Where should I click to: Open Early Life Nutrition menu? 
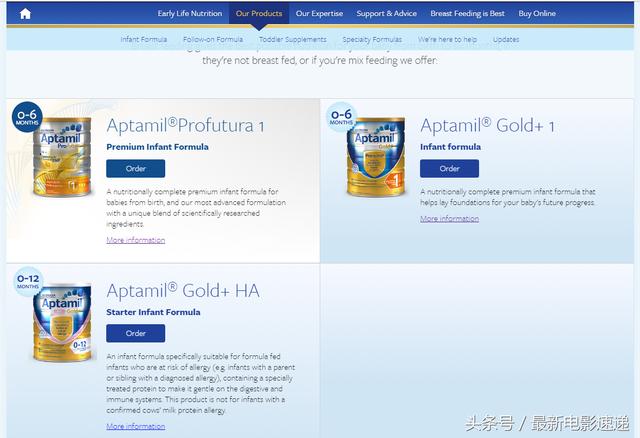[190, 13]
